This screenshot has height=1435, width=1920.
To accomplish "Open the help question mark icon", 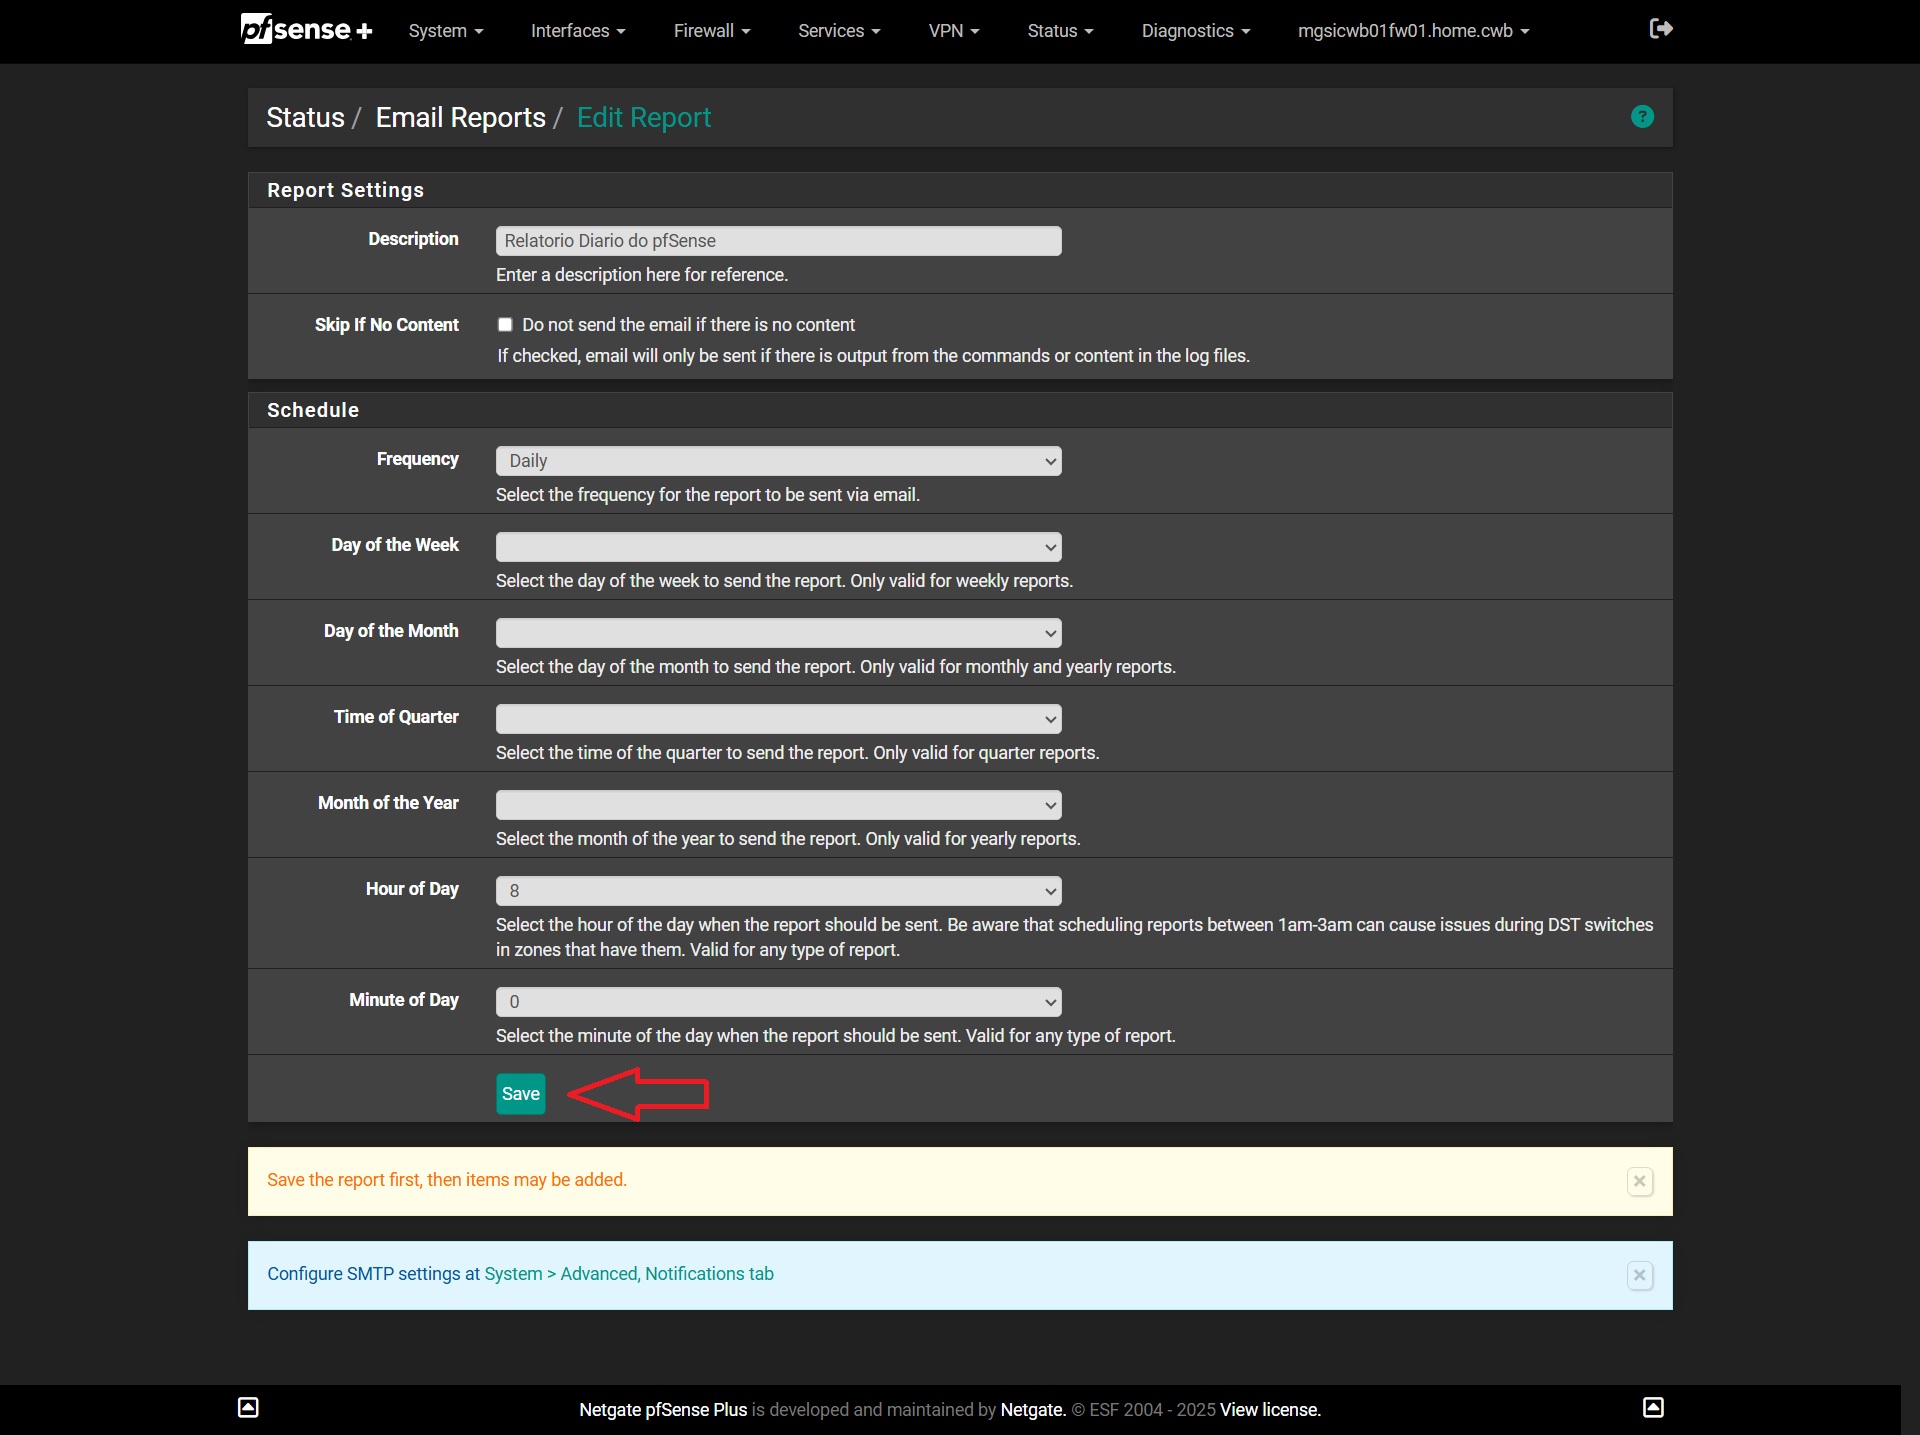I will 1642,117.
